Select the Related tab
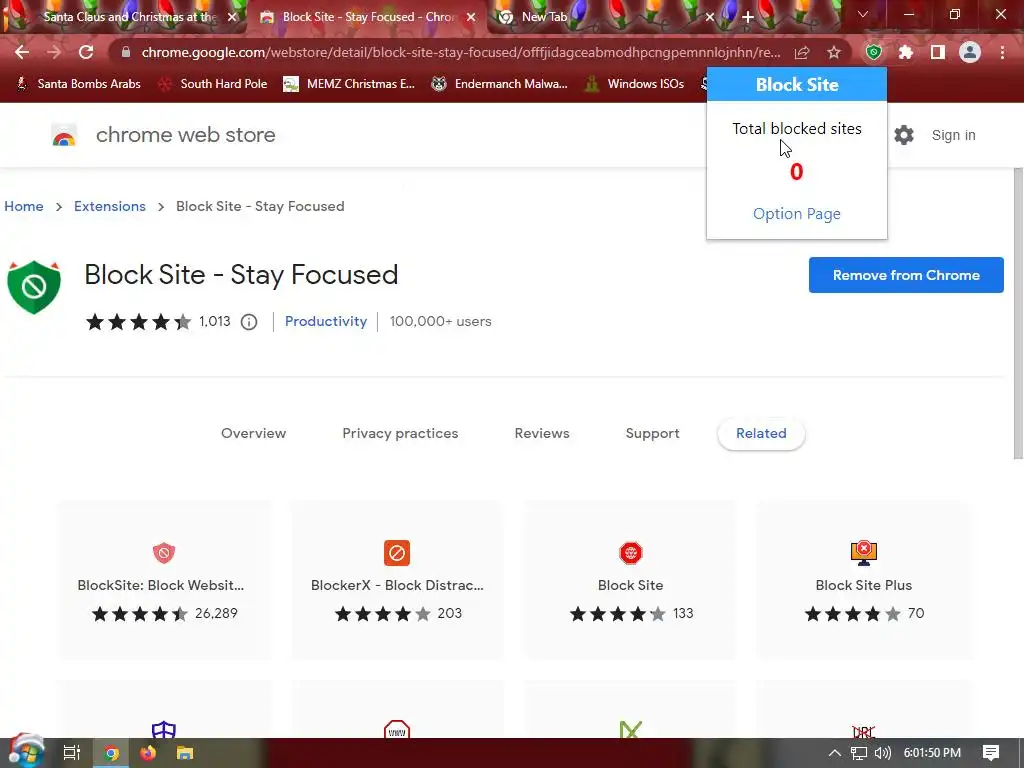The width and height of the screenshot is (1024, 768). (761, 433)
